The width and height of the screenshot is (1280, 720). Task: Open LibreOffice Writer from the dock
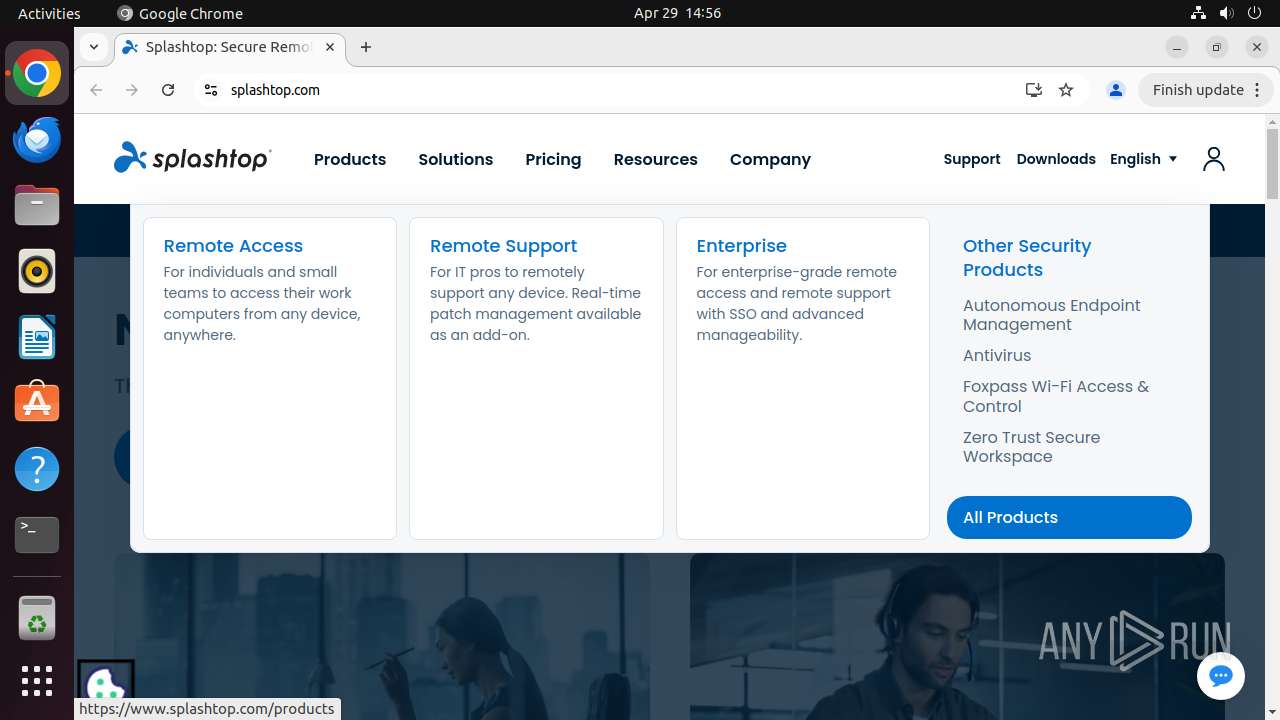tap(37, 338)
